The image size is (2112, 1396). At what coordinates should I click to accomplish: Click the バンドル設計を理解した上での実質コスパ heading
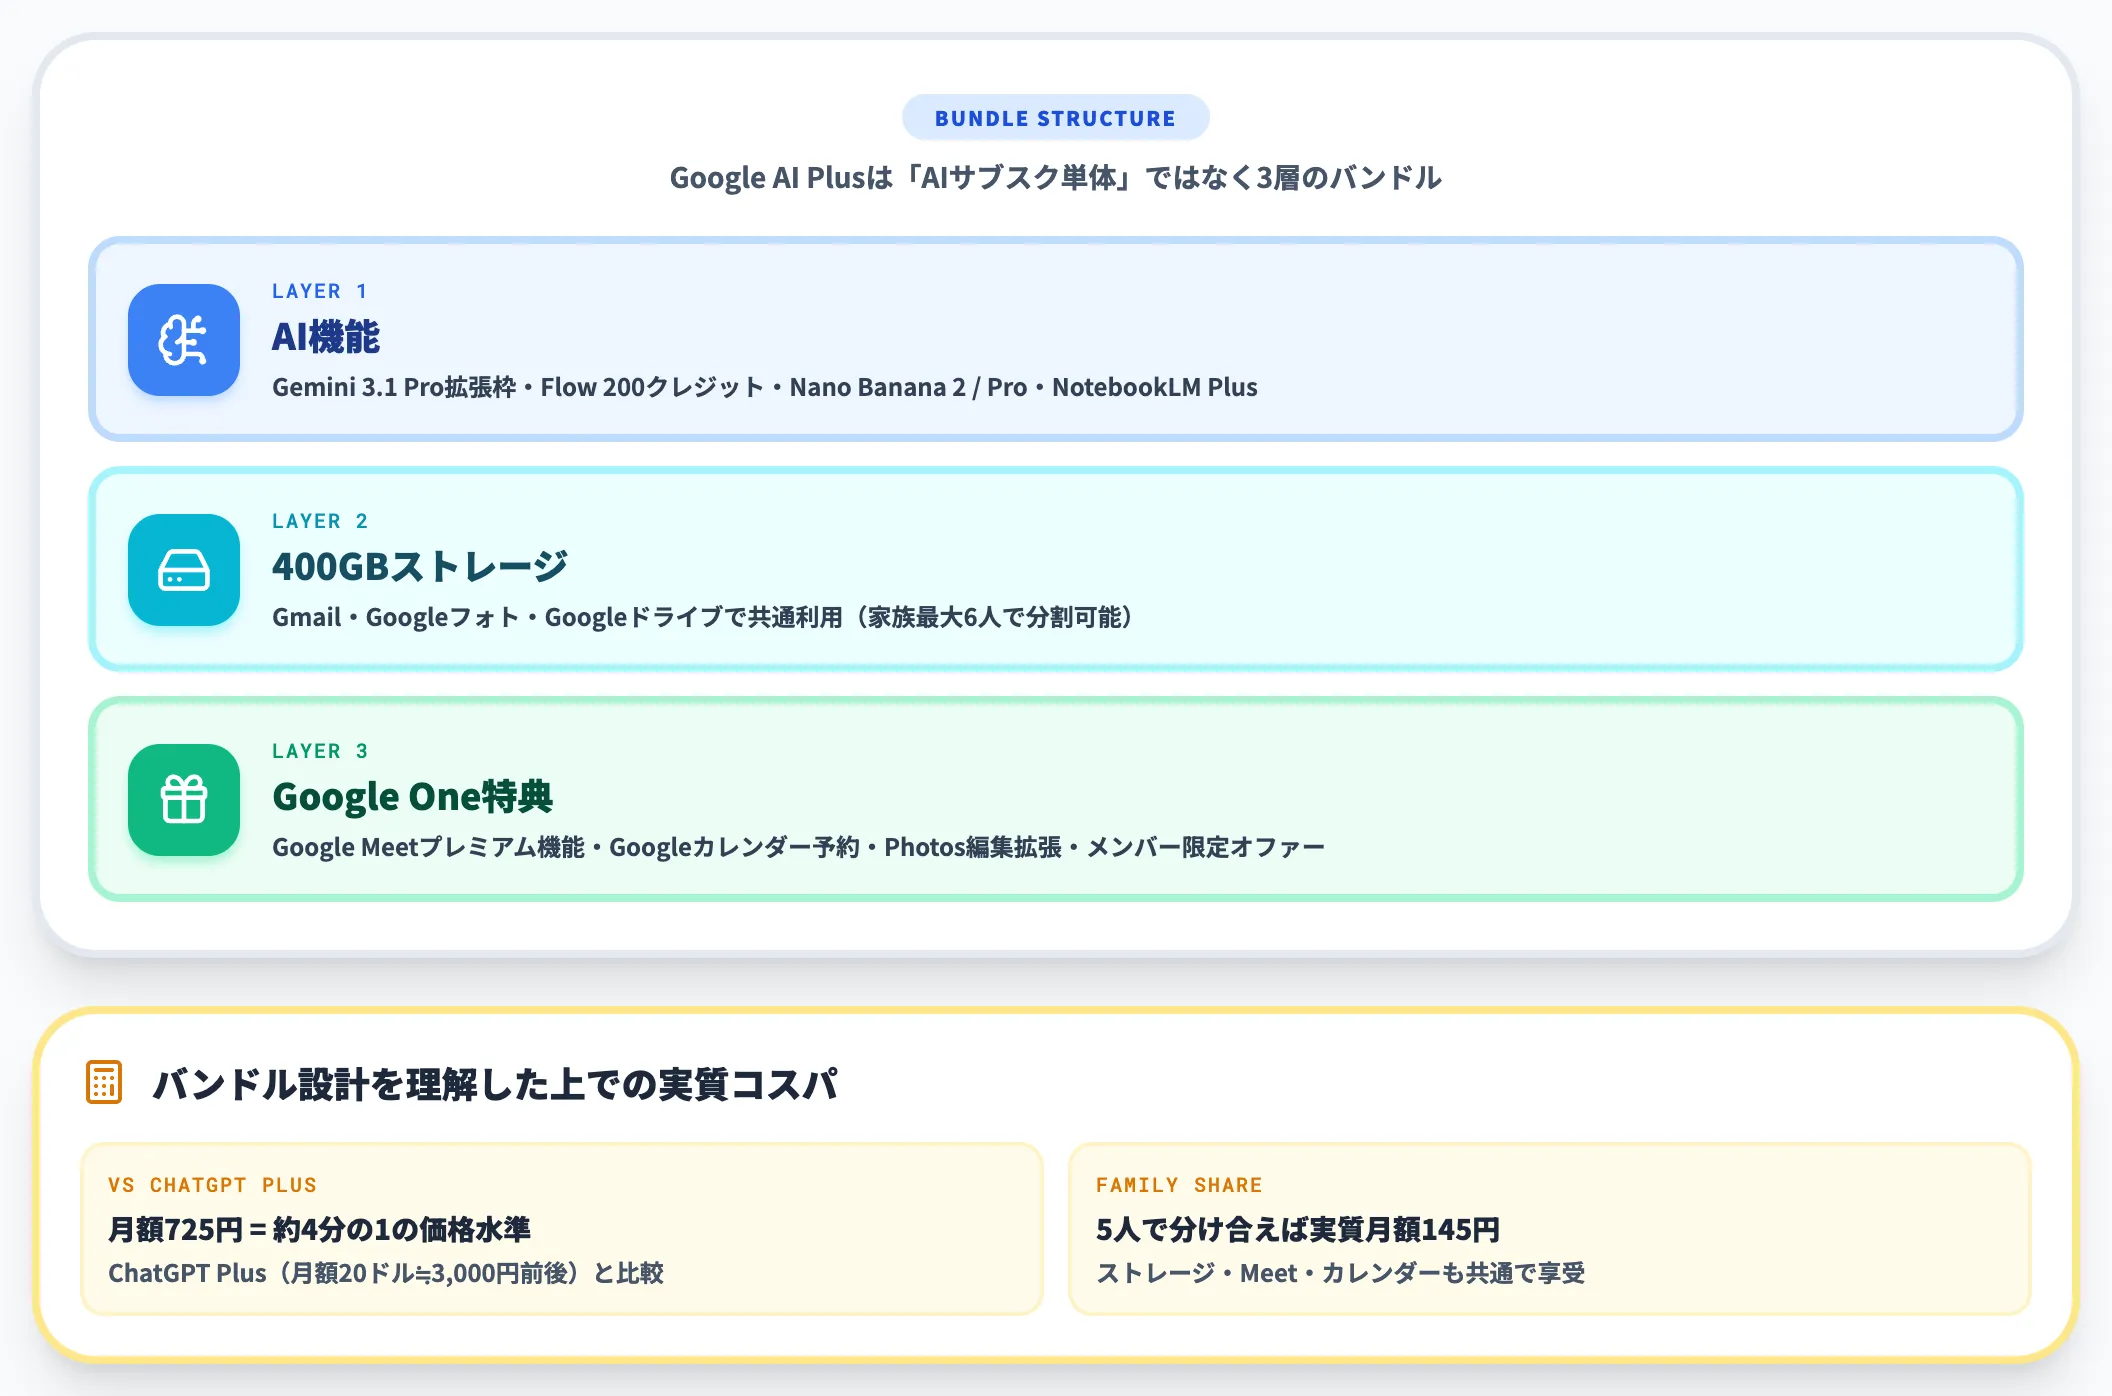tap(495, 1084)
